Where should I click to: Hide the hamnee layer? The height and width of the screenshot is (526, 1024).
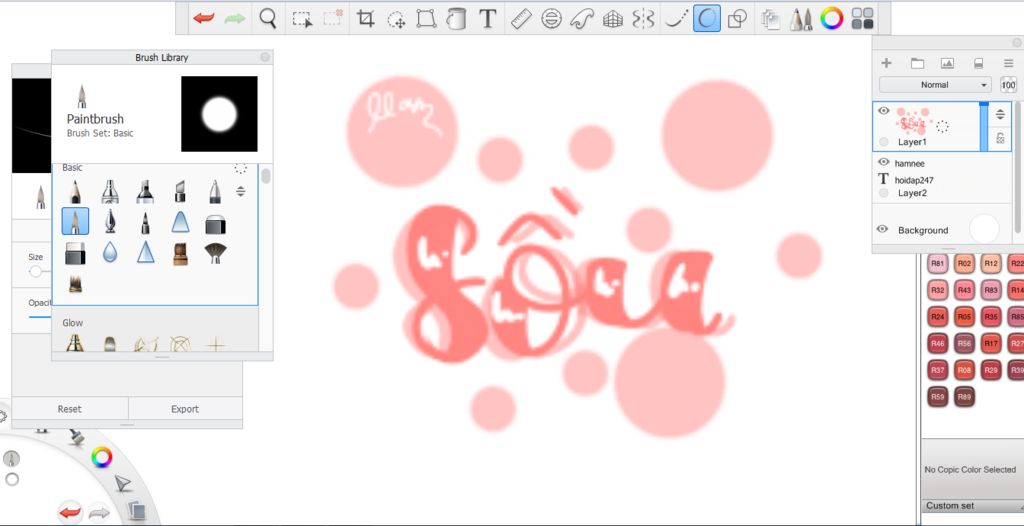coord(884,161)
